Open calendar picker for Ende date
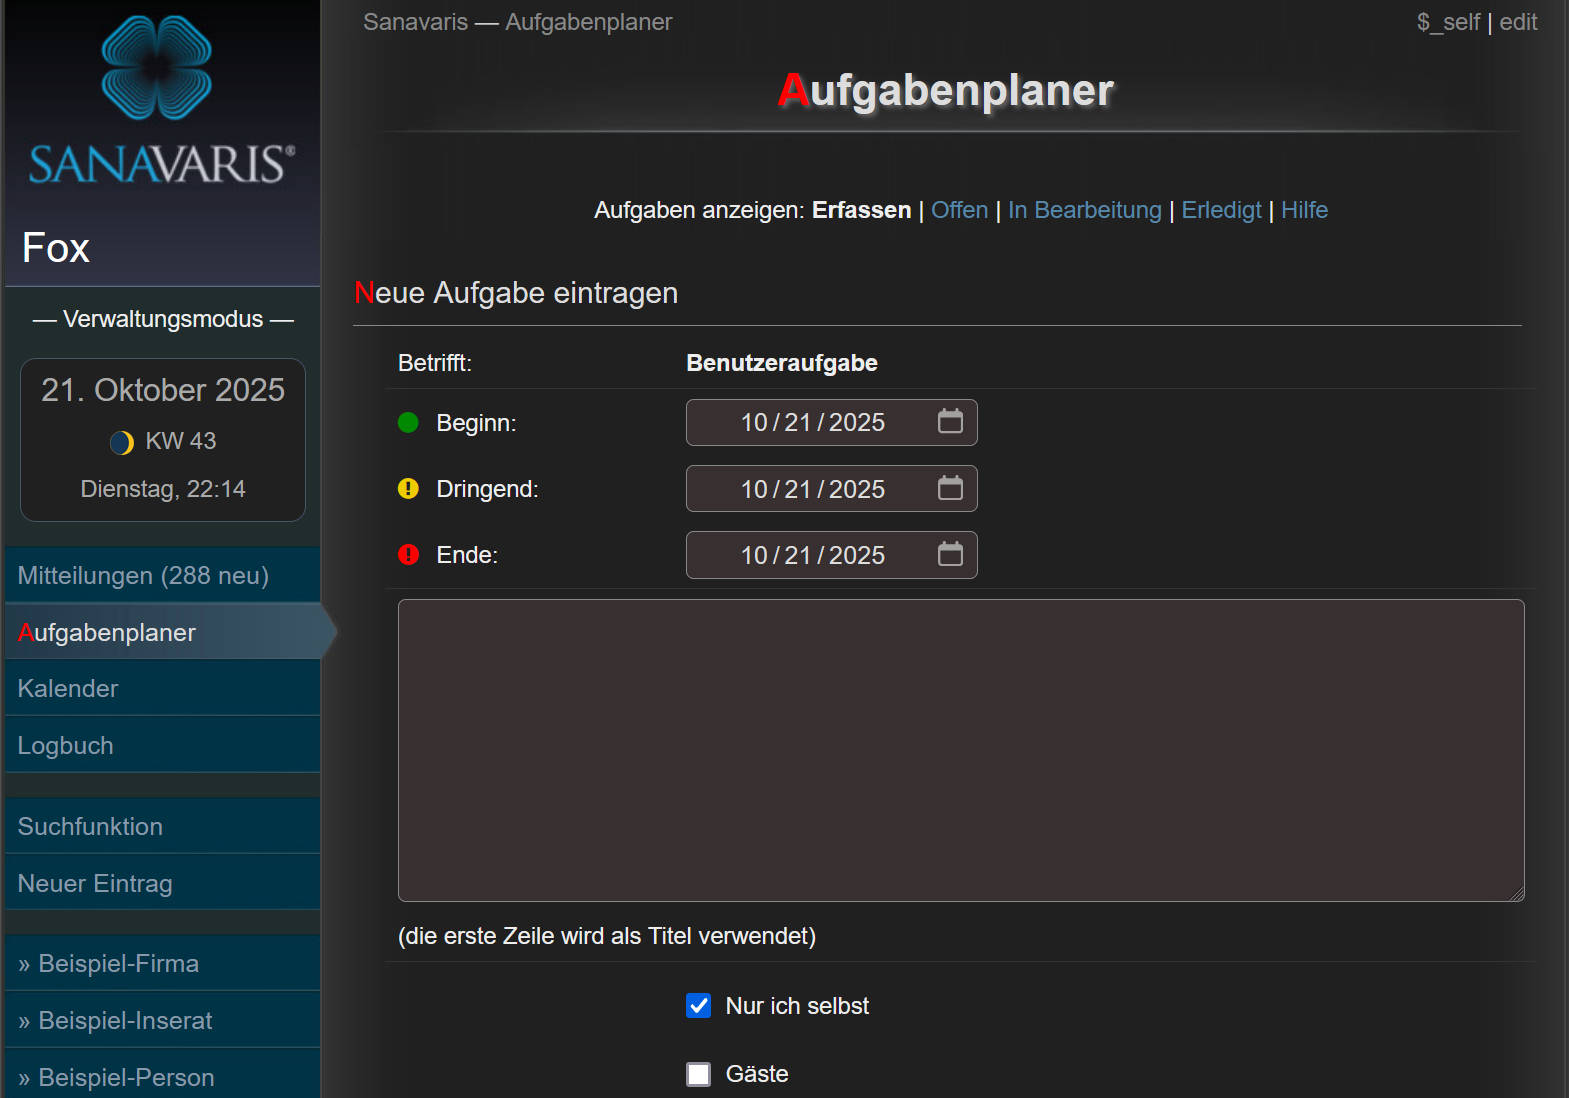The width and height of the screenshot is (1569, 1098). coord(950,554)
